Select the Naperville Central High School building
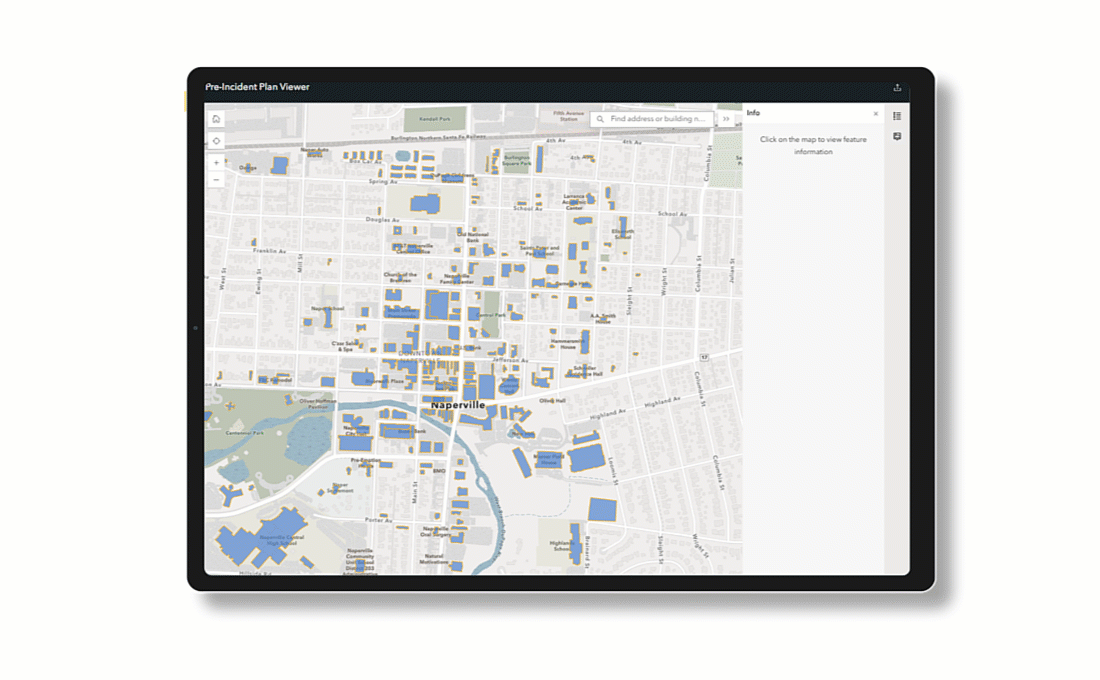The height and width of the screenshot is (680, 1100). [x=260, y=538]
